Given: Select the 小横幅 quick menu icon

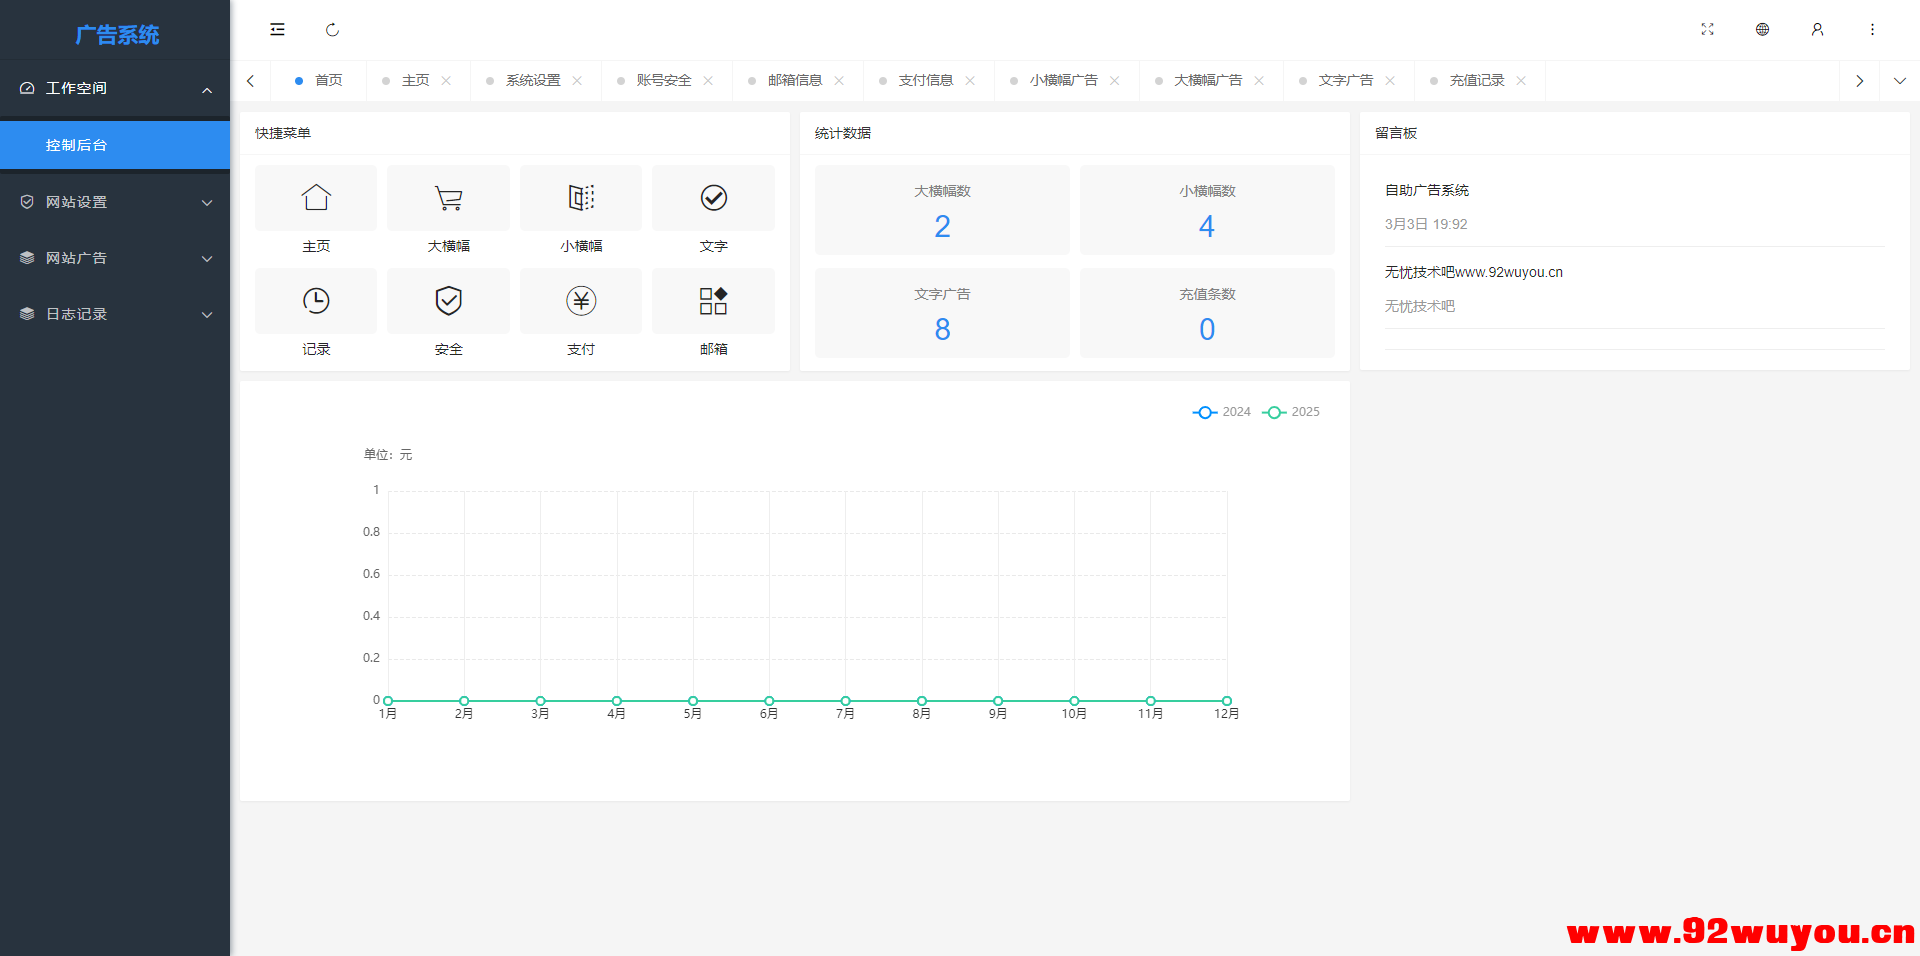Looking at the screenshot, I should [580, 198].
